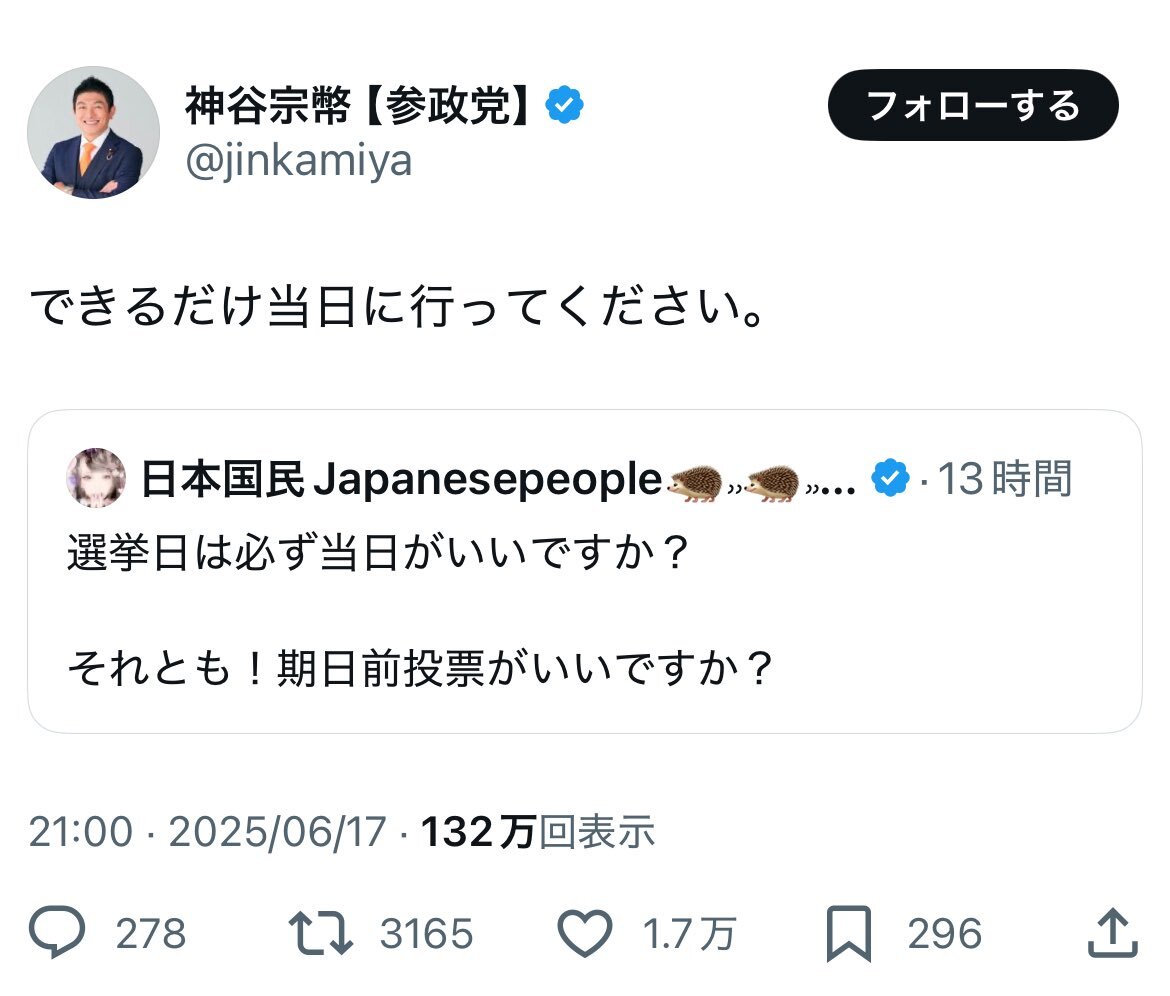Screen dimensions: 1170x996
Task: Click the フォローする button
Action: tap(973, 105)
